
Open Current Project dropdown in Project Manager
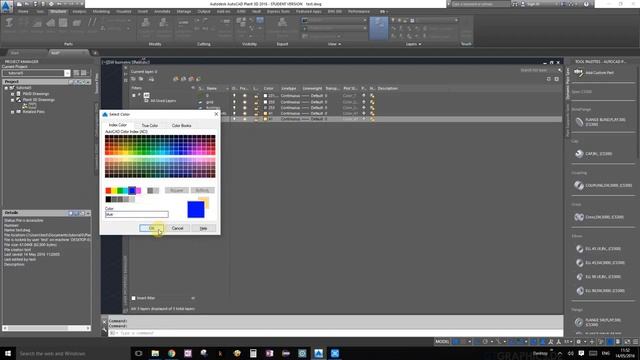coord(67,73)
